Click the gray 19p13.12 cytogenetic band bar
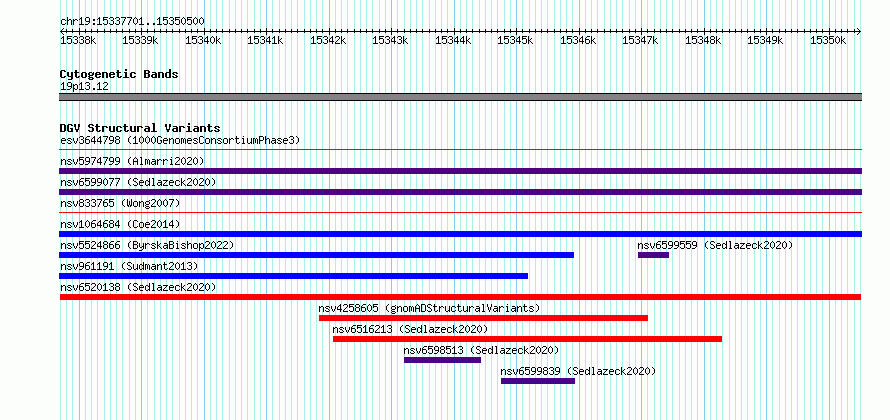The width and height of the screenshot is (890, 420). pyautogui.click(x=460, y=97)
